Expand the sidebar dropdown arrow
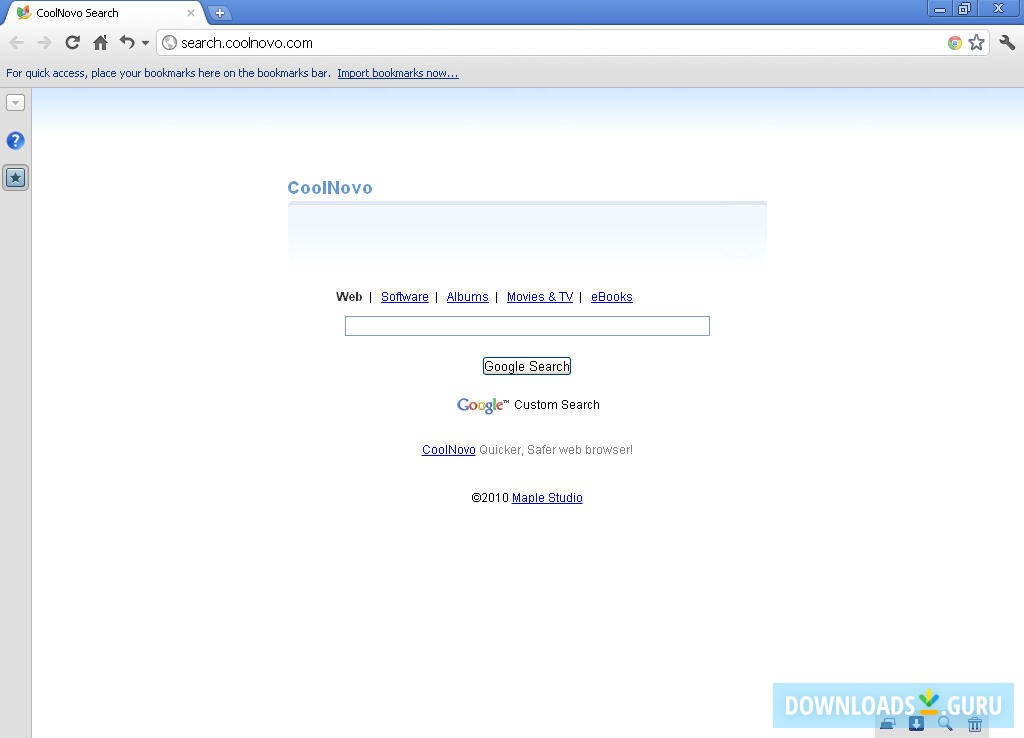 tap(16, 103)
